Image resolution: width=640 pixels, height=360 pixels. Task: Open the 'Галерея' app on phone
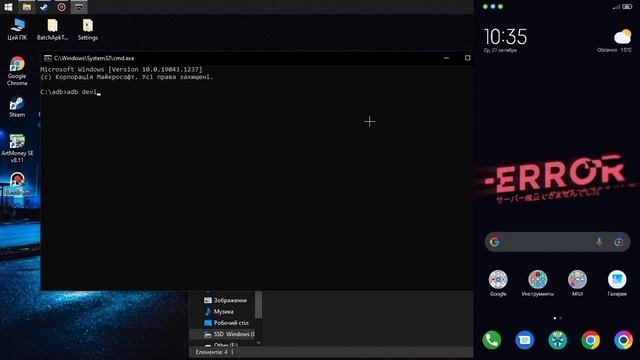[x=617, y=283]
